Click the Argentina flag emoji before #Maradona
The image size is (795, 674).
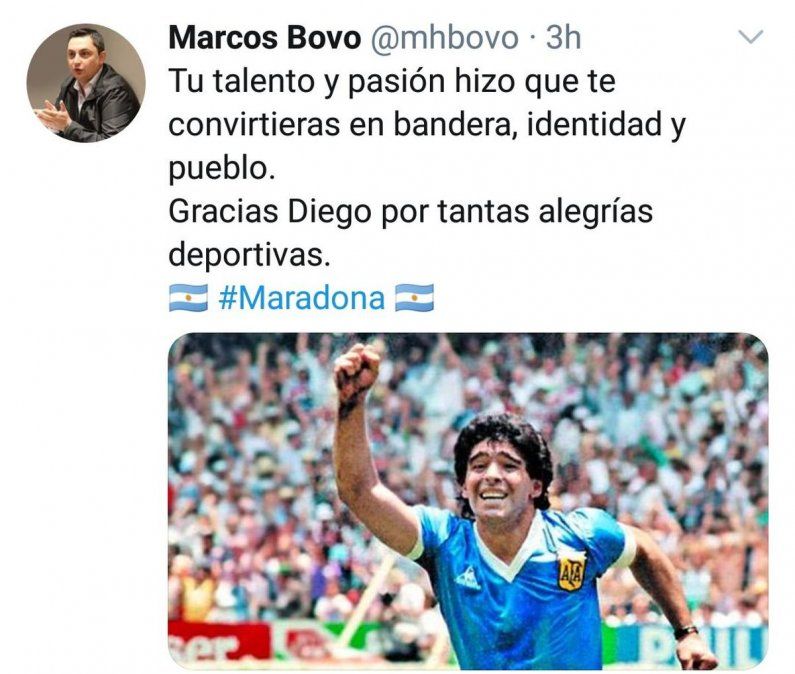pos(188,298)
